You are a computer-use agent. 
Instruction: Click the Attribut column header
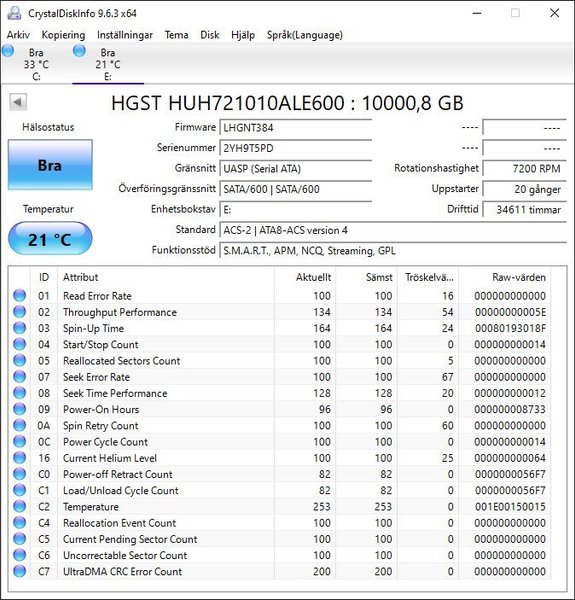(x=166, y=277)
